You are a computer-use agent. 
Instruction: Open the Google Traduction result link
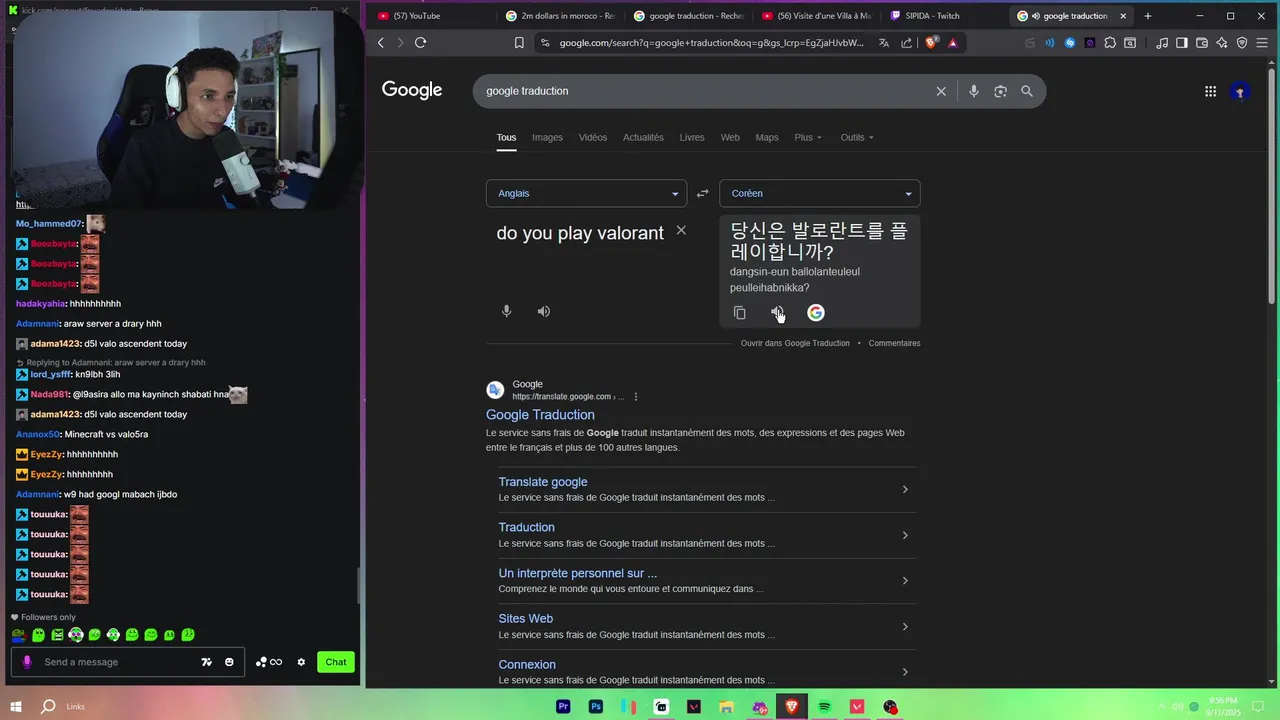(540, 415)
